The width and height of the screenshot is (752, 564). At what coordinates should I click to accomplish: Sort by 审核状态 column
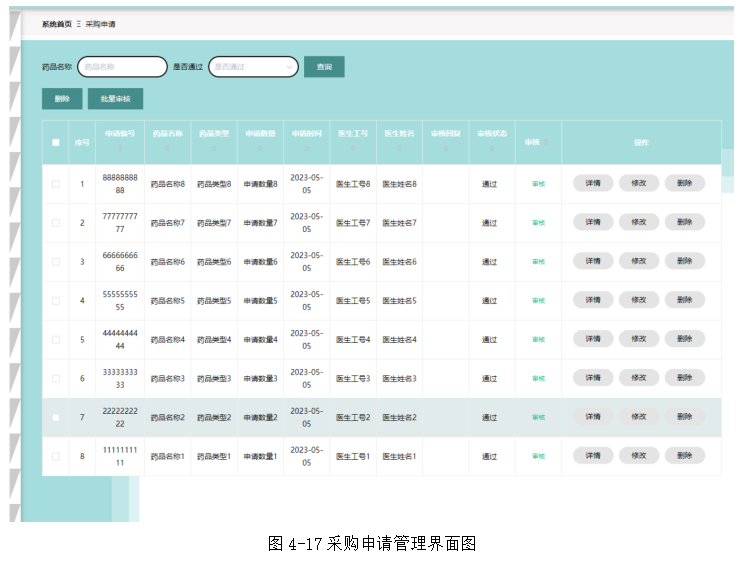(x=492, y=149)
